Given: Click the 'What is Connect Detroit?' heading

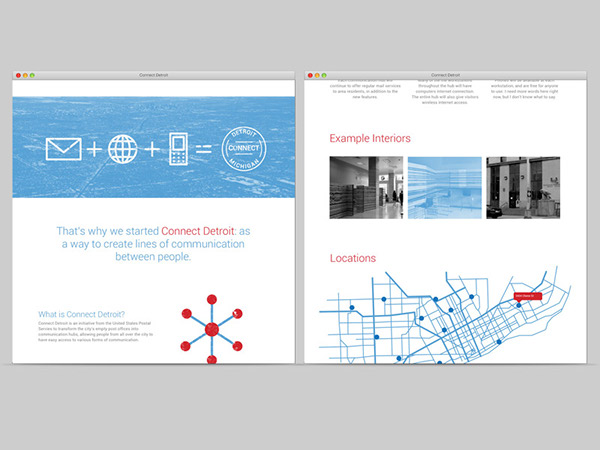Looking at the screenshot, I should pyautogui.click(x=82, y=314).
